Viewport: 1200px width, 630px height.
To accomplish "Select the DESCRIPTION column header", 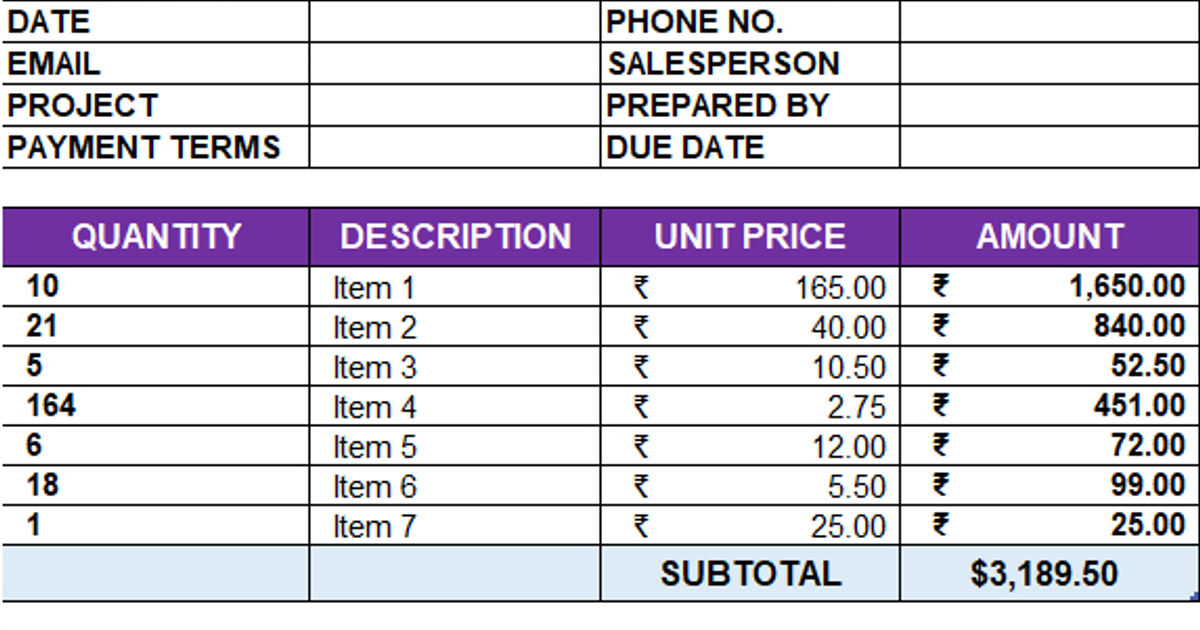I will (x=455, y=237).
